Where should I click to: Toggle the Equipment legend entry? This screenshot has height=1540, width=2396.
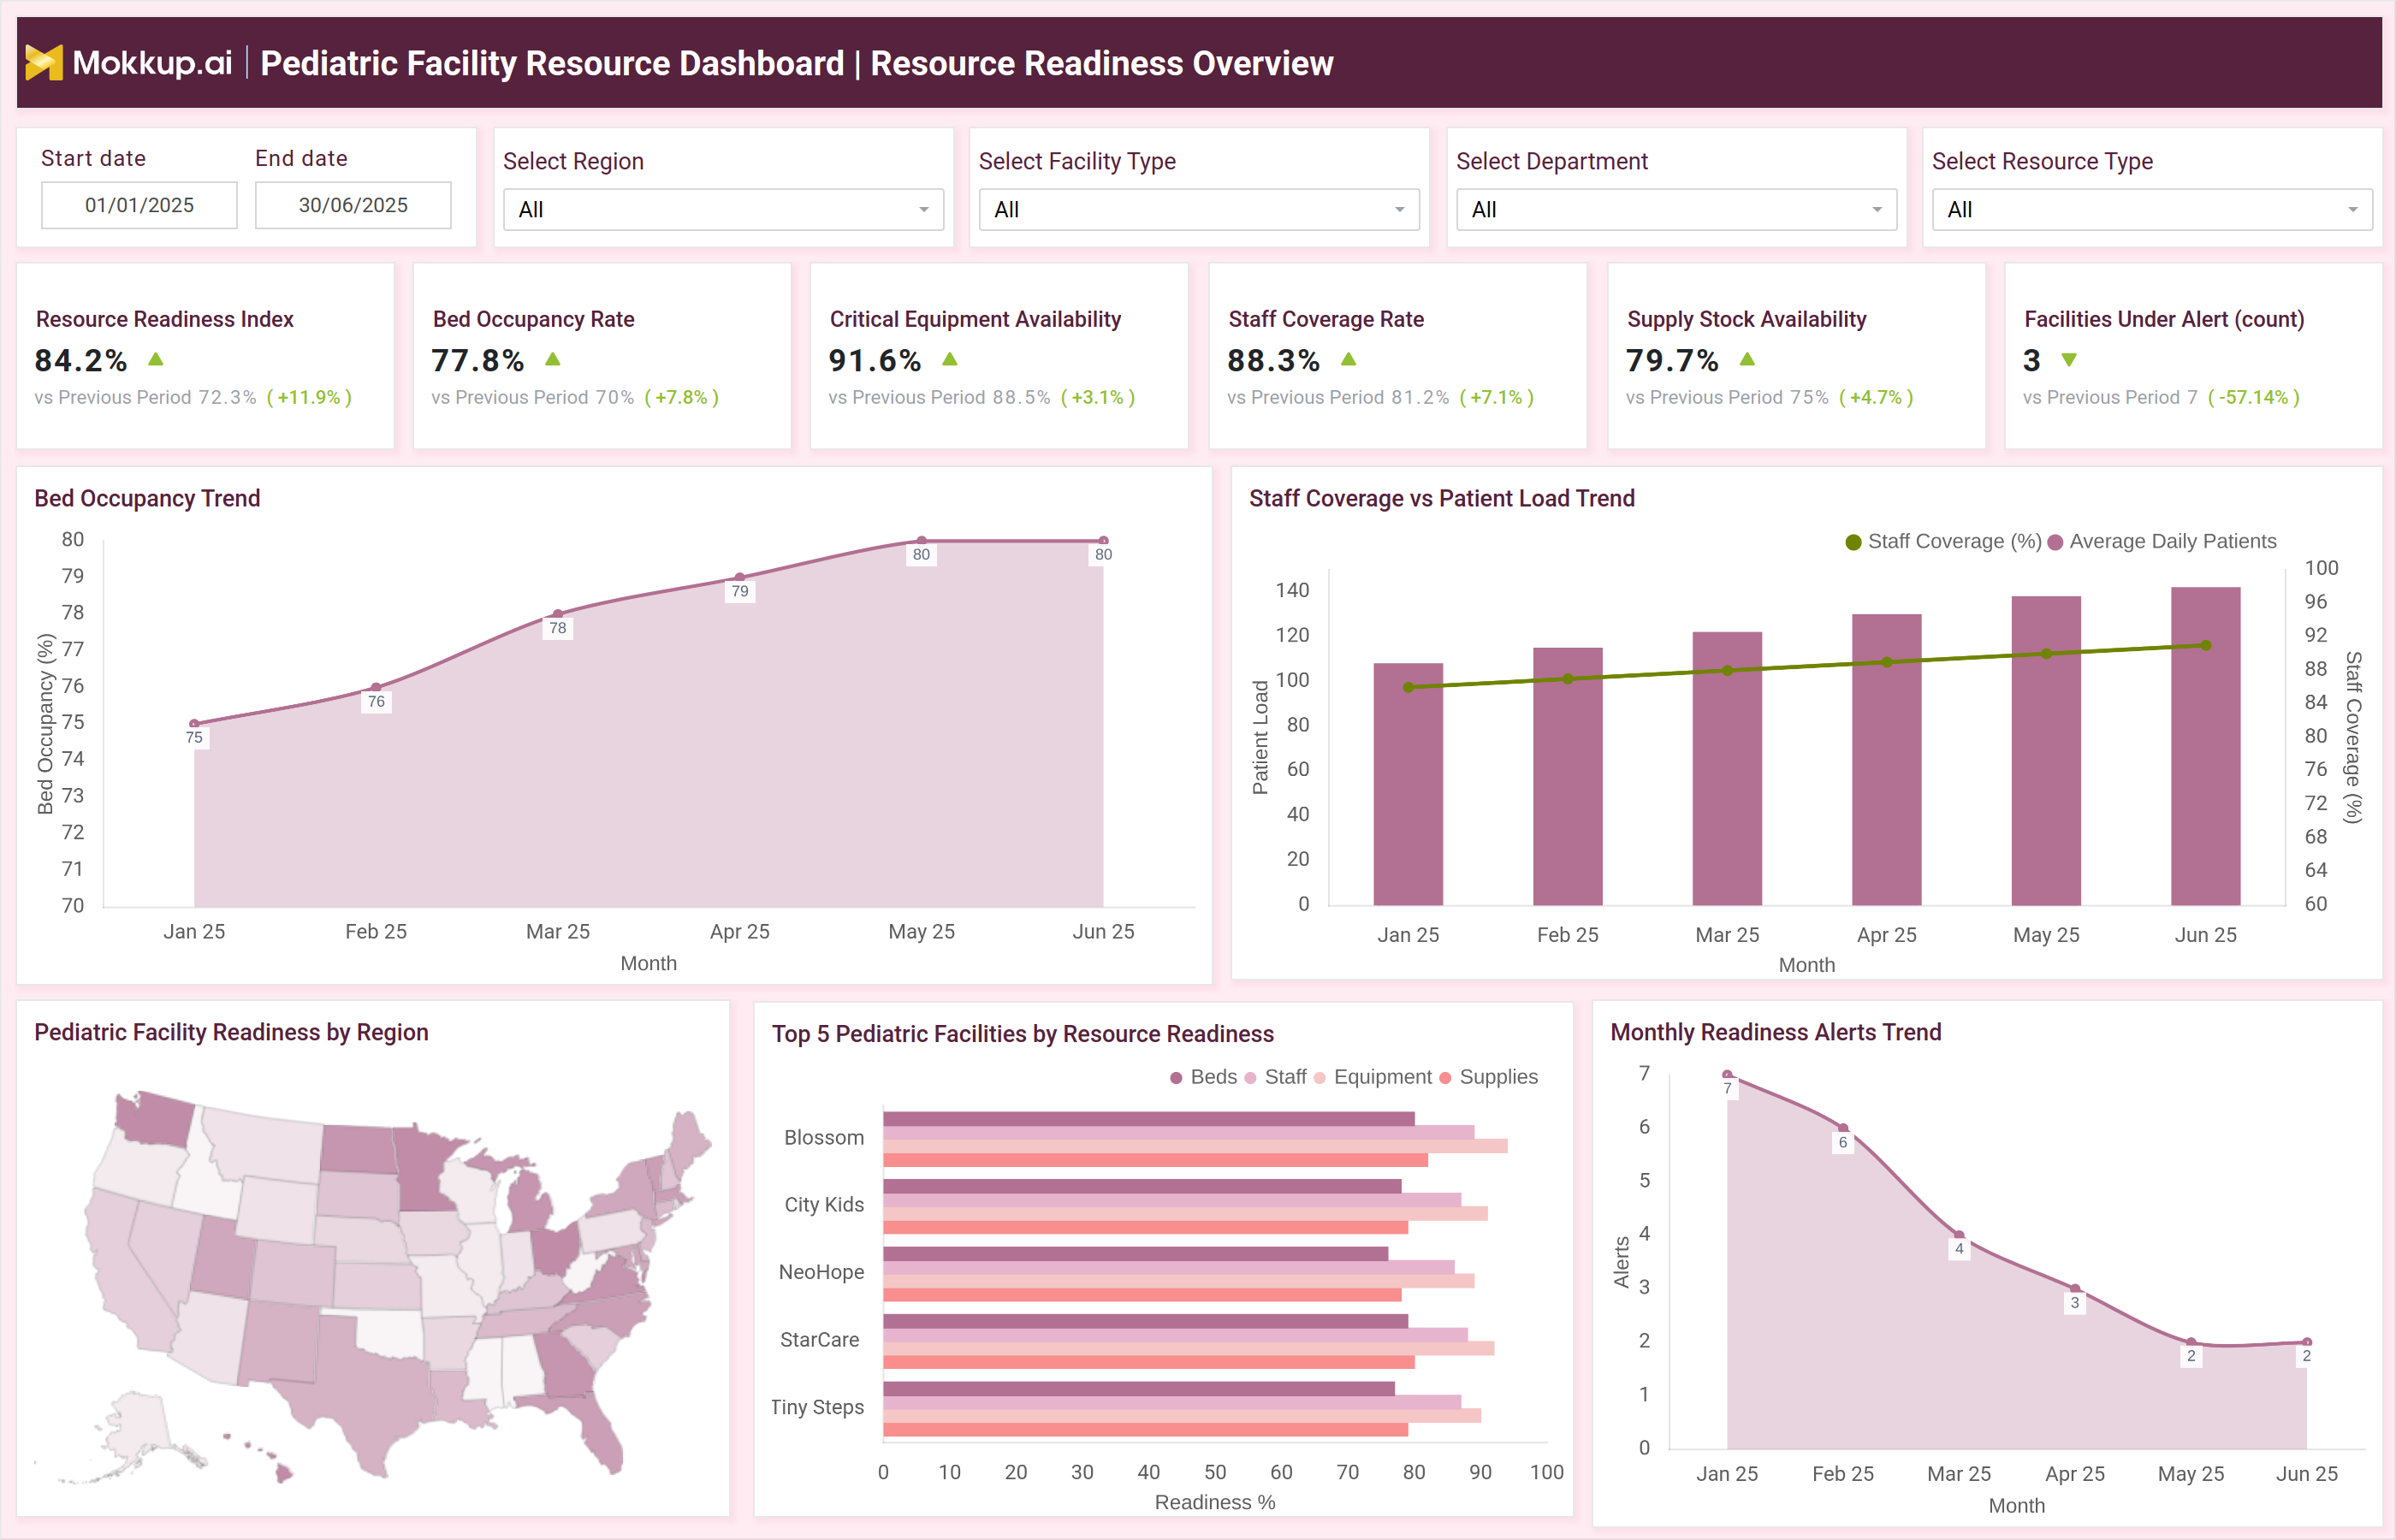[1373, 1077]
